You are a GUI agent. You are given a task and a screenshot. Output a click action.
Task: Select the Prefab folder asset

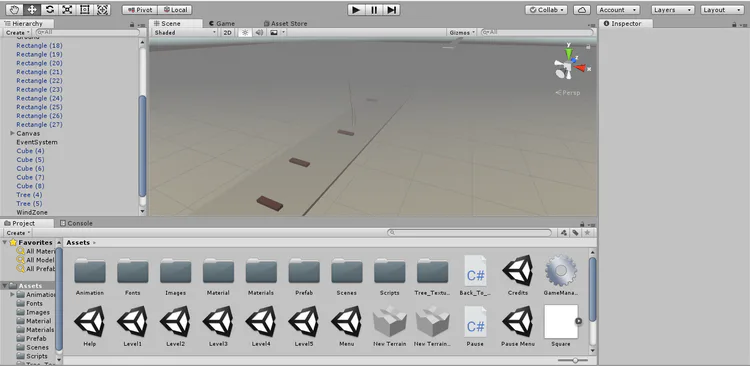coord(304,276)
